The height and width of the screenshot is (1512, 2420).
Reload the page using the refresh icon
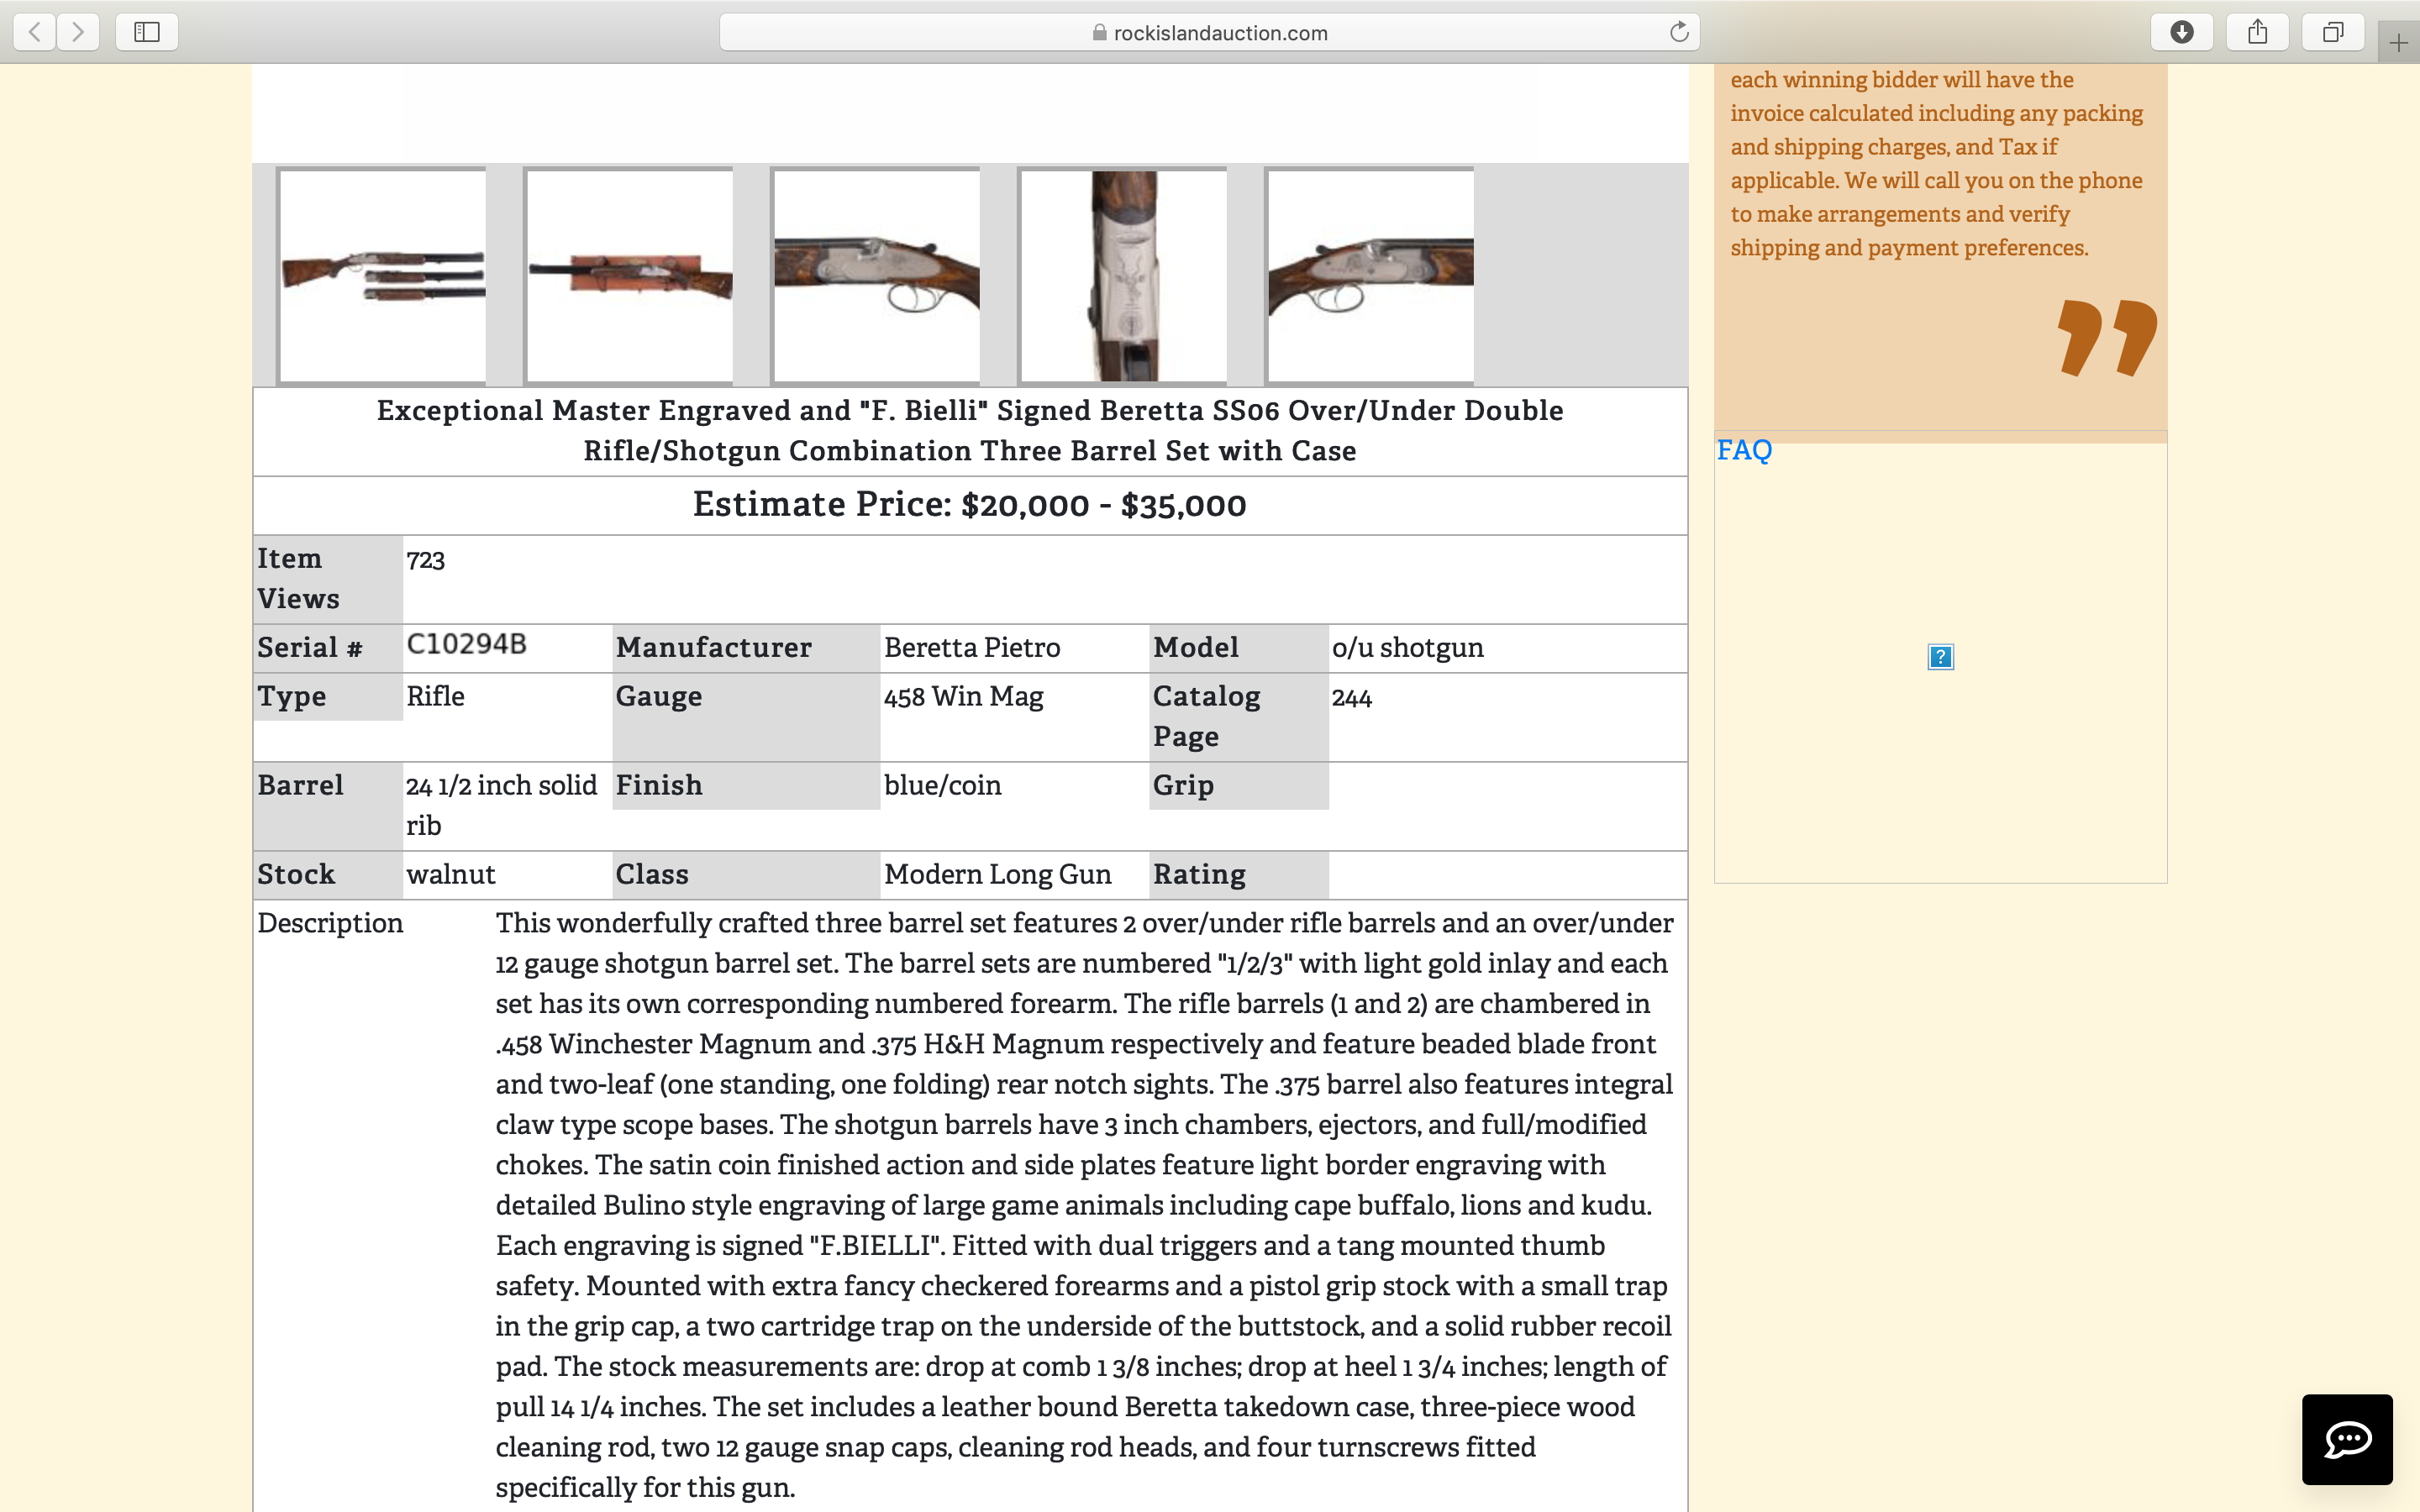tap(1679, 32)
